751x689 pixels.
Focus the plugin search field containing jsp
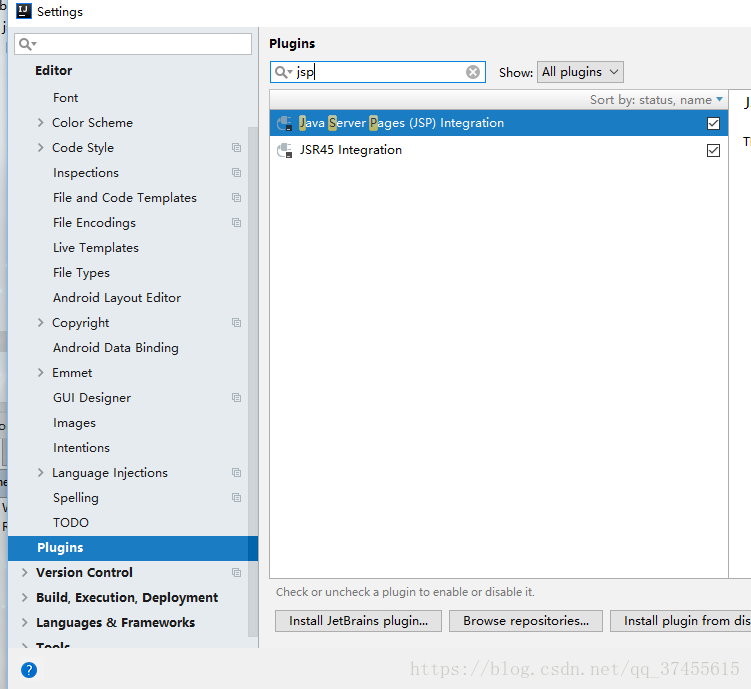tap(378, 72)
